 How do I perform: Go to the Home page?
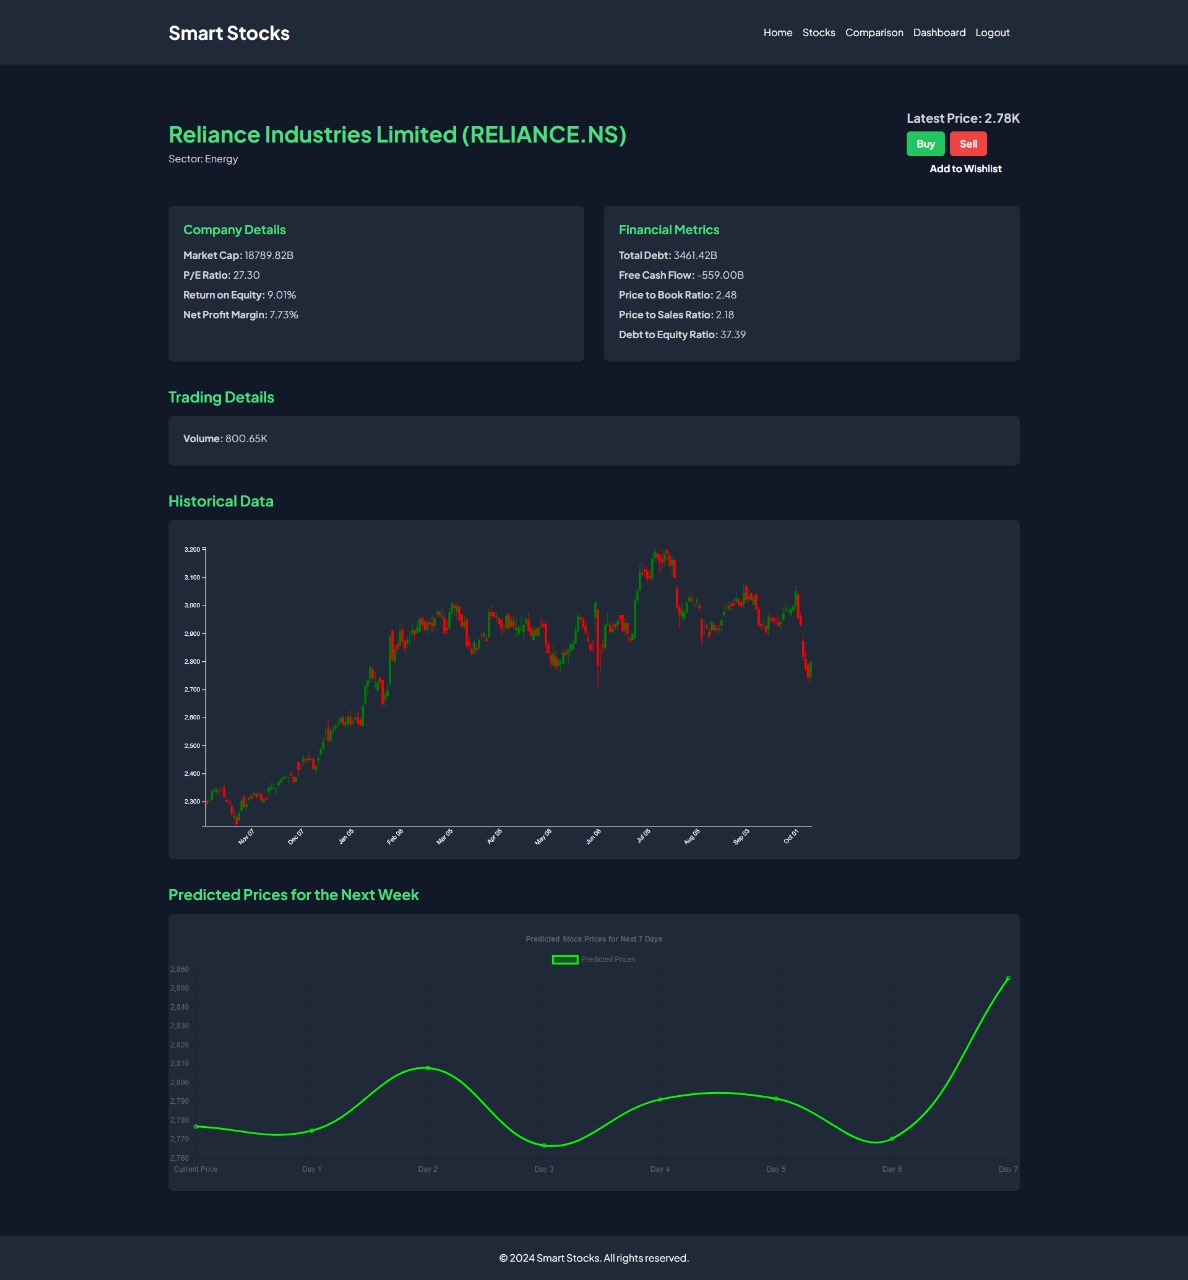(x=777, y=33)
